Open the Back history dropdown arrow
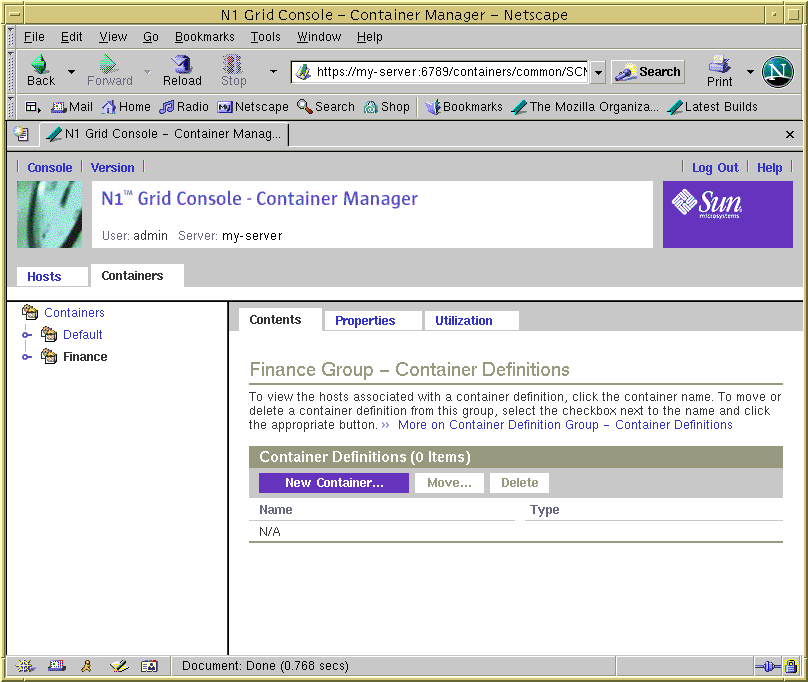Viewport: 808px width, 682px height. tap(72, 72)
